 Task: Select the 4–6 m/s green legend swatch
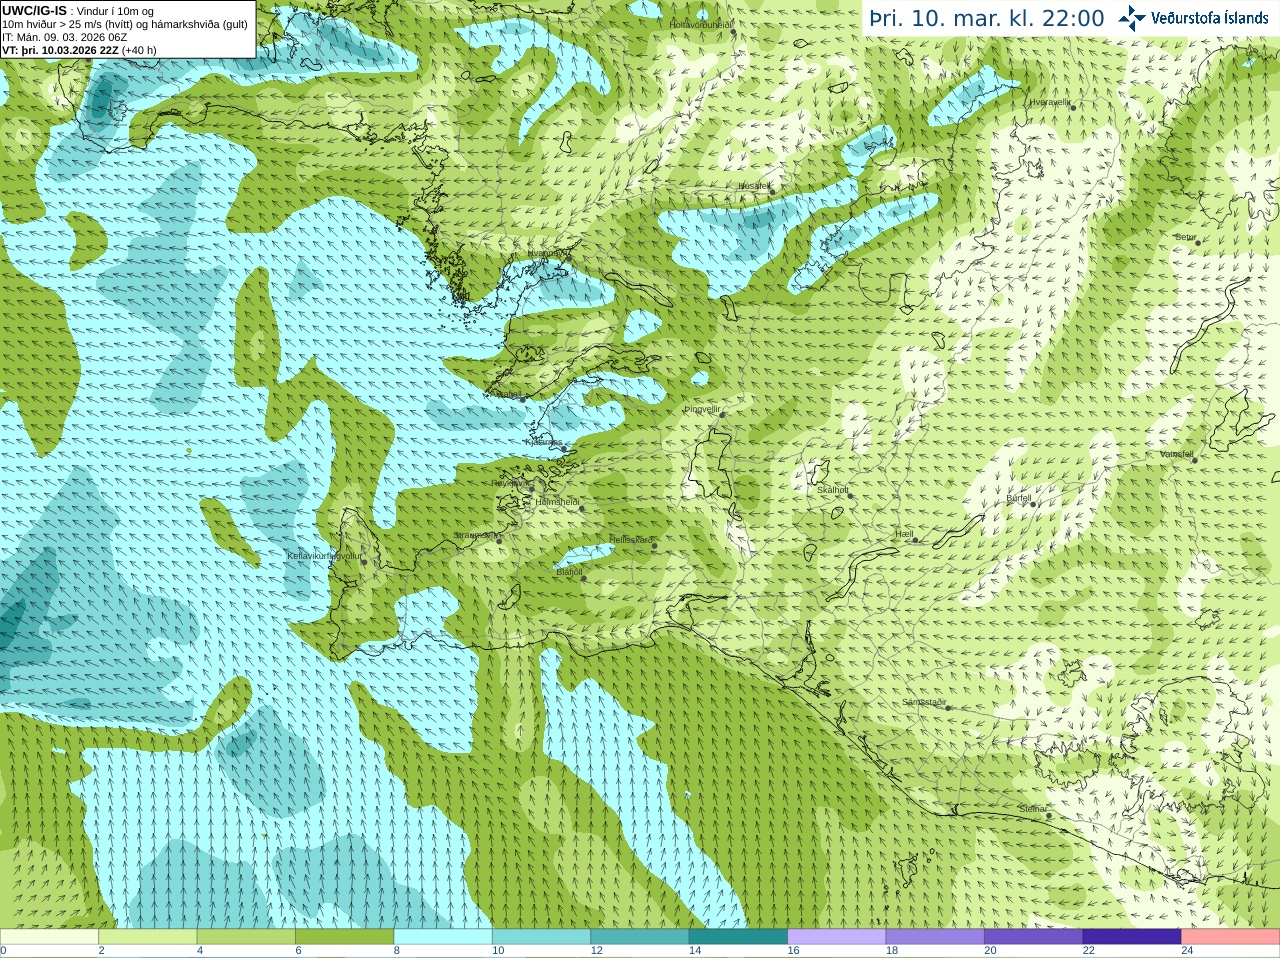246,937
